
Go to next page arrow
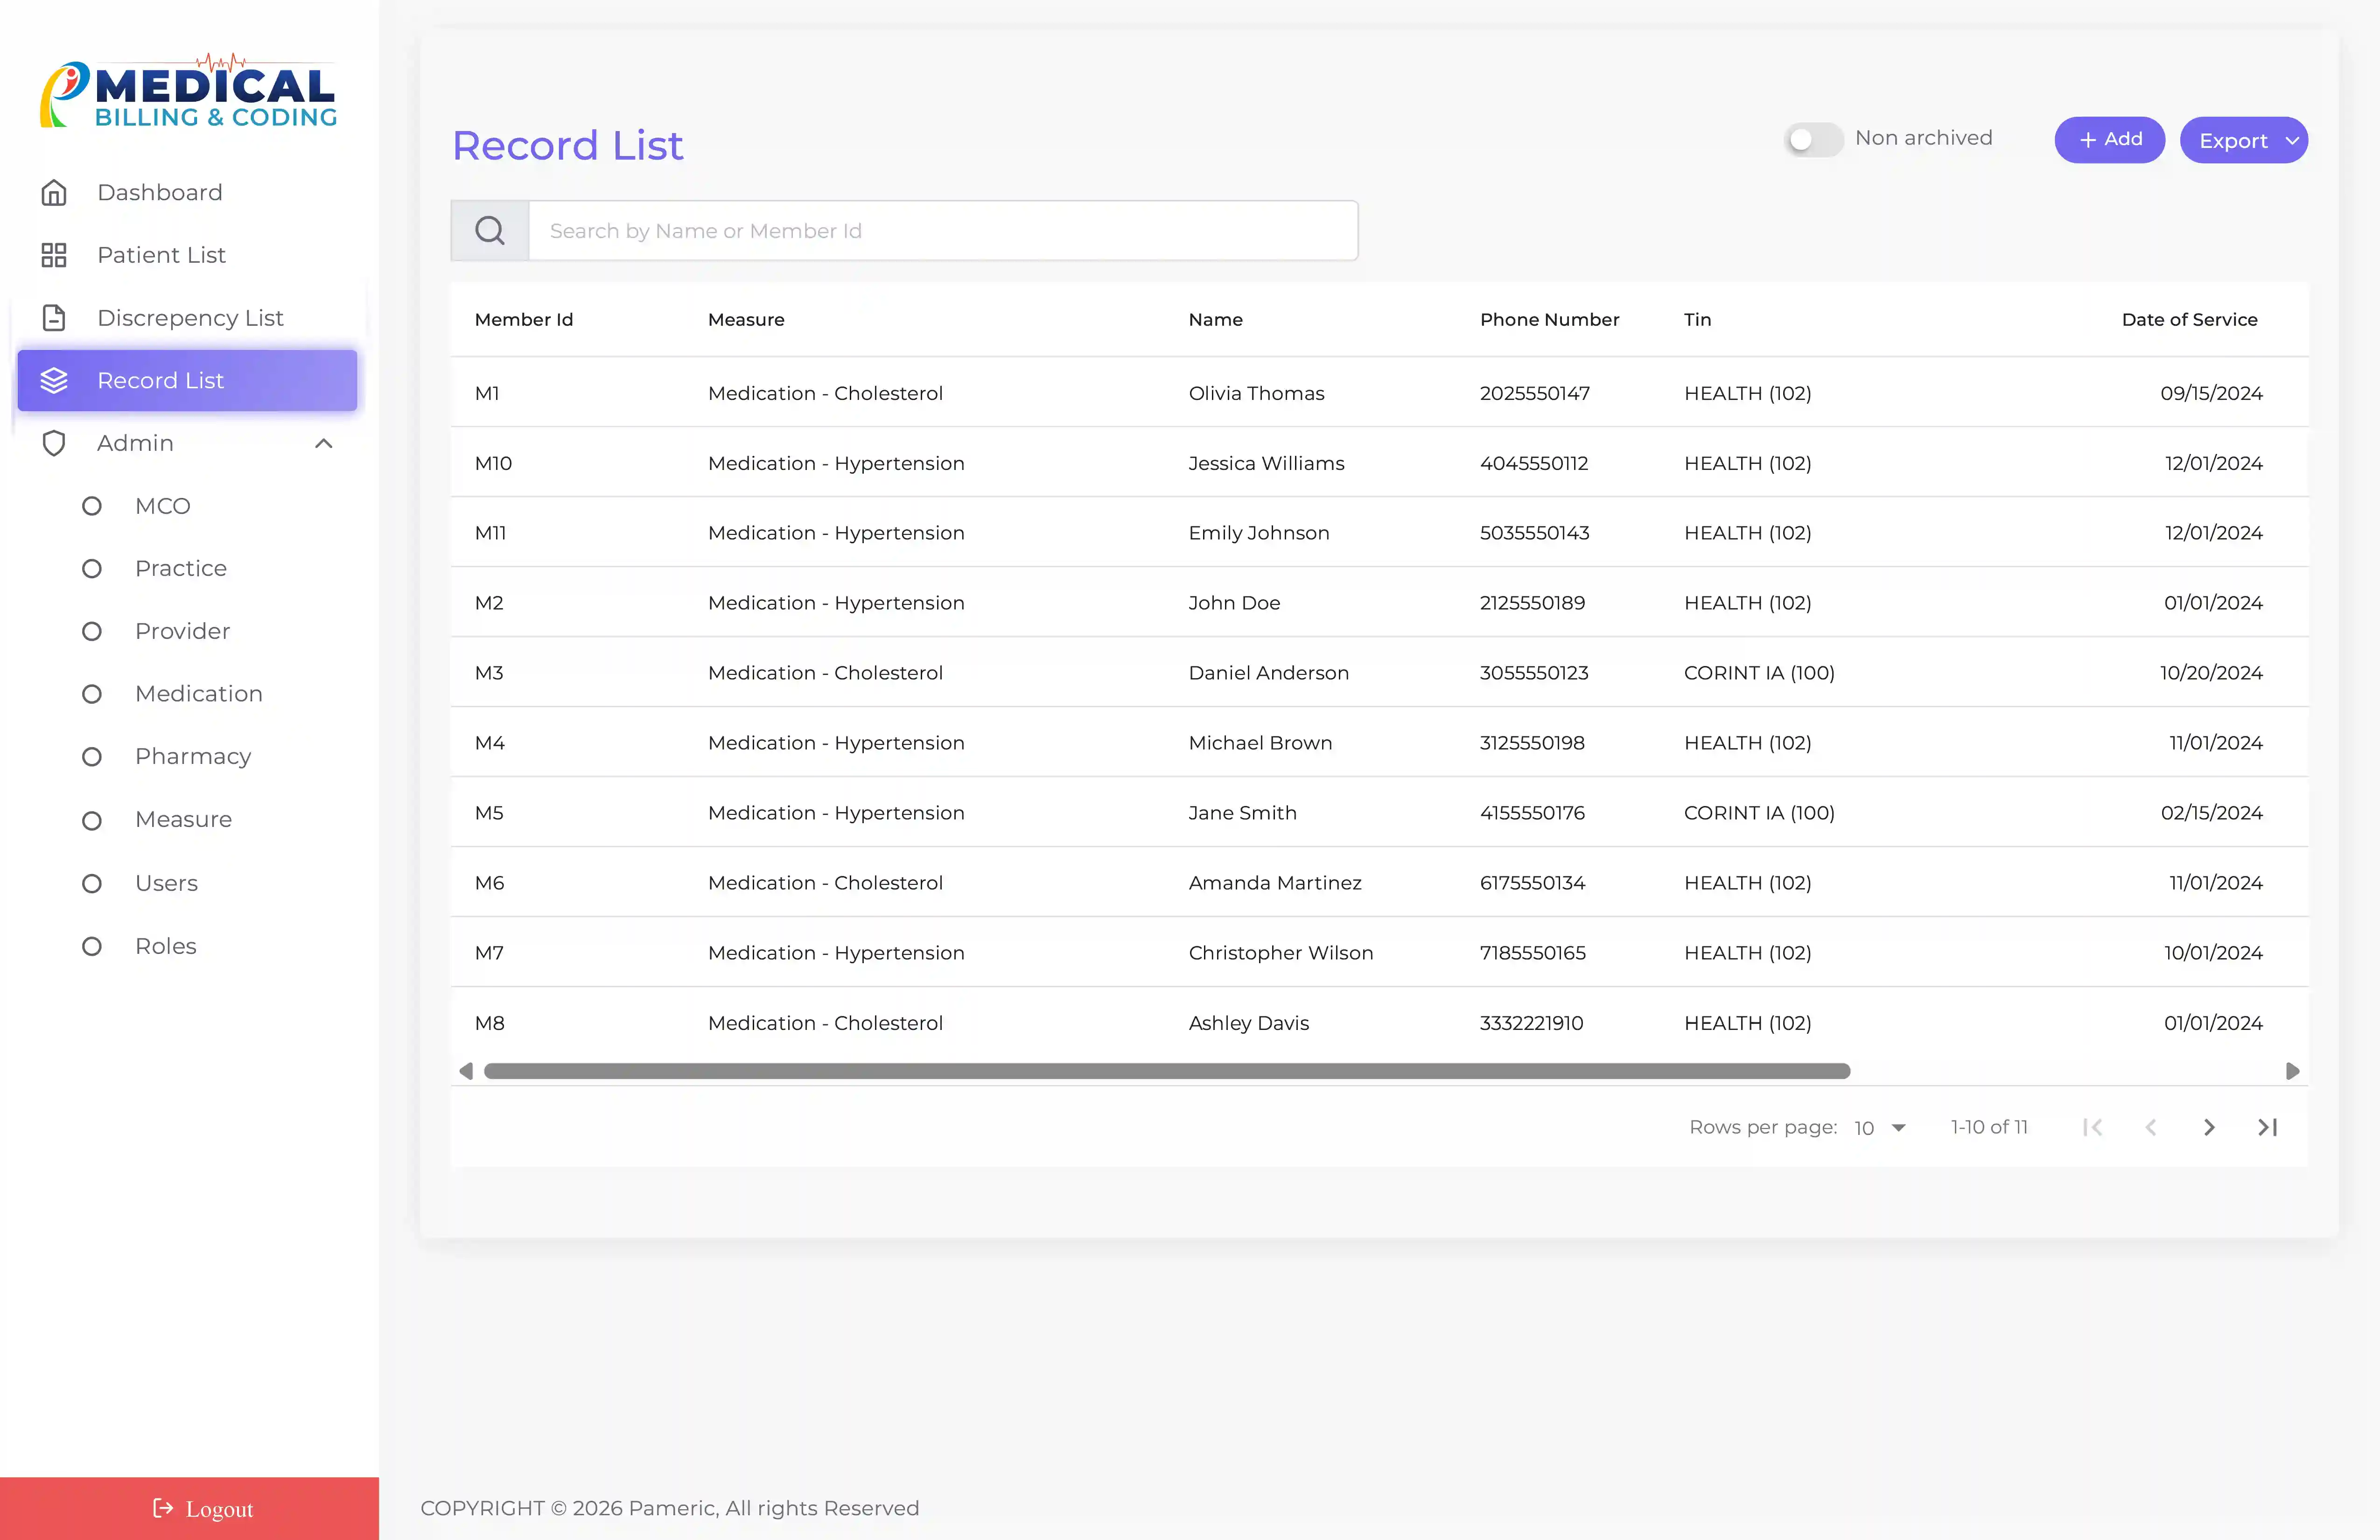(x=2209, y=1128)
